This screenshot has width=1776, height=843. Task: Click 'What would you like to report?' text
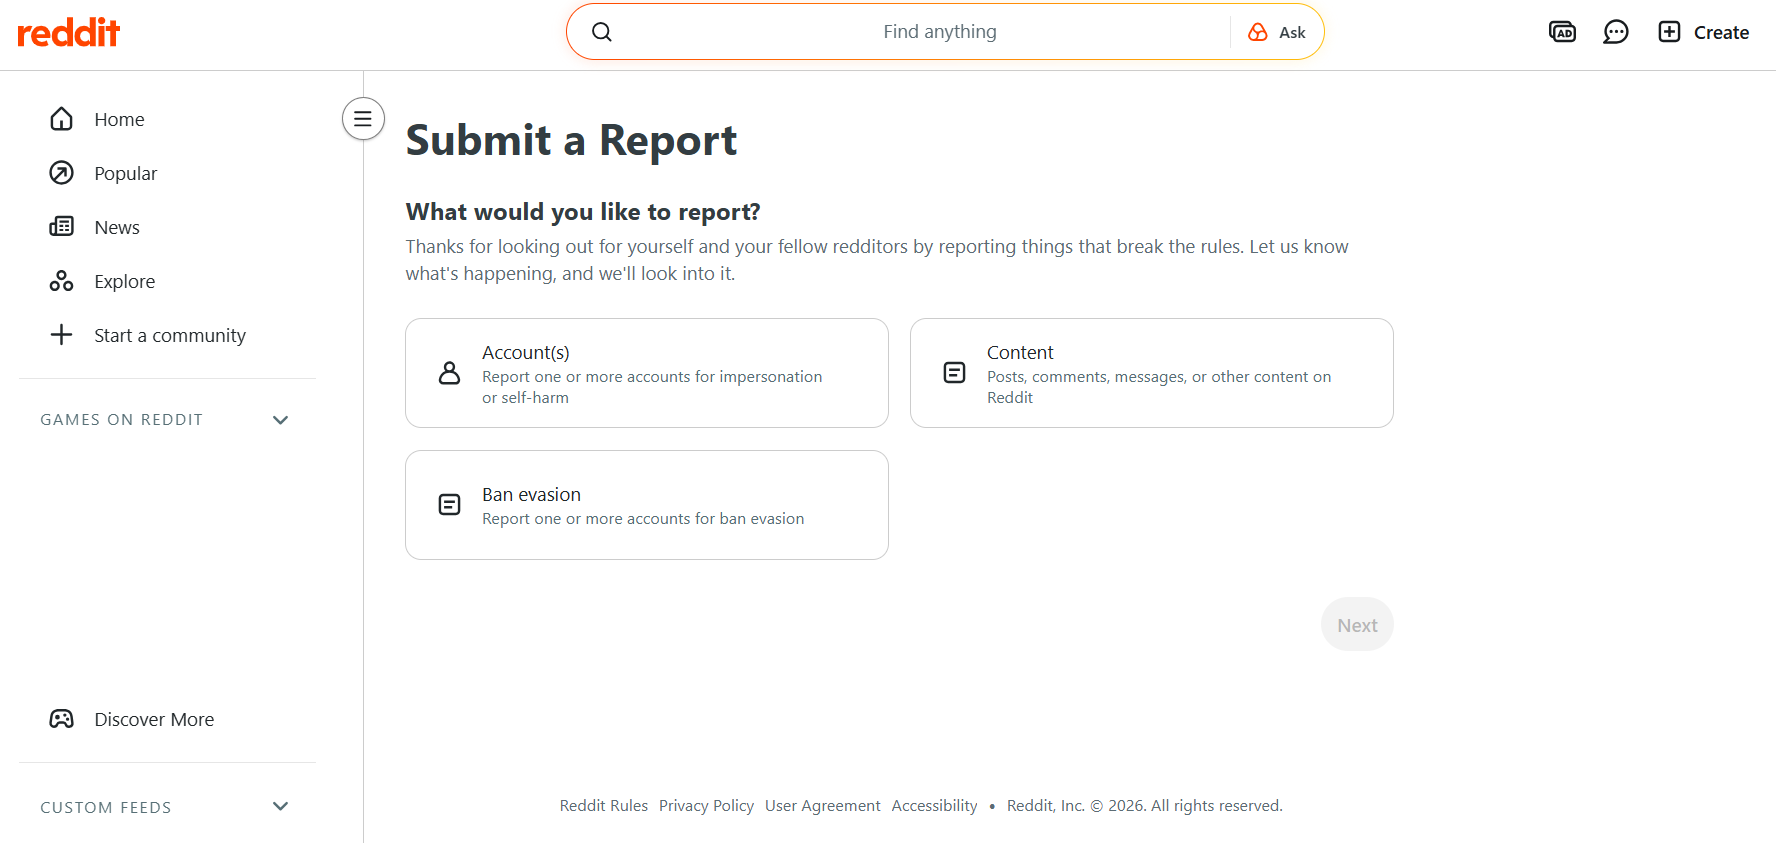583,212
